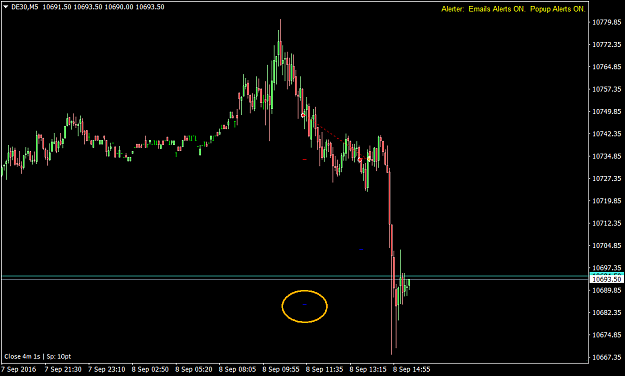Click the 7 Sep 23:10 time label

pyautogui.click(x=106, y=369)
